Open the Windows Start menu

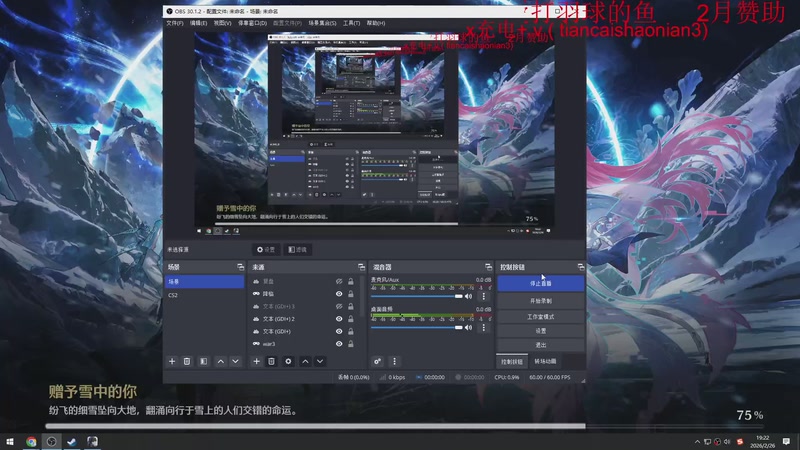[x=9, y=441]
